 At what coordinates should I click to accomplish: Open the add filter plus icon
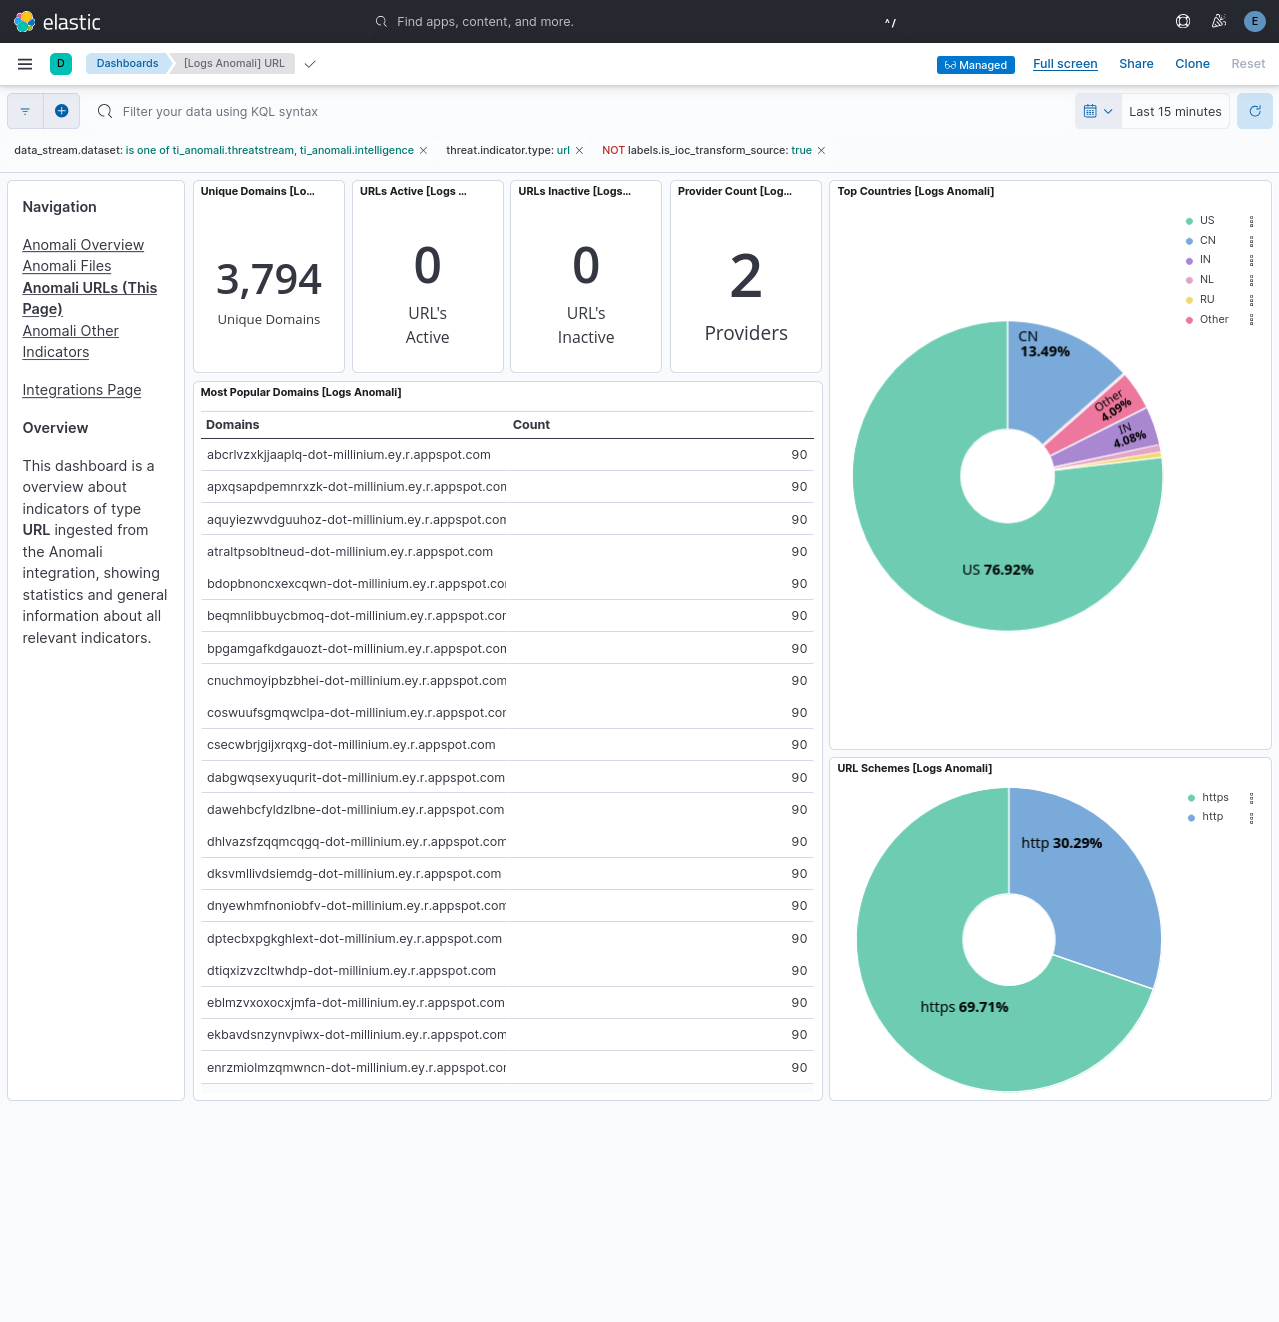coord(62,111)
